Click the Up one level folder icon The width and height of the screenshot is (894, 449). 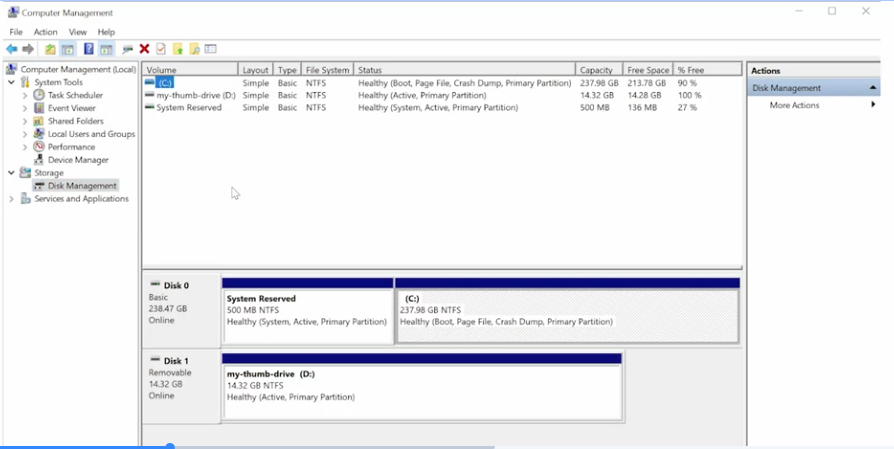(50, 49)
